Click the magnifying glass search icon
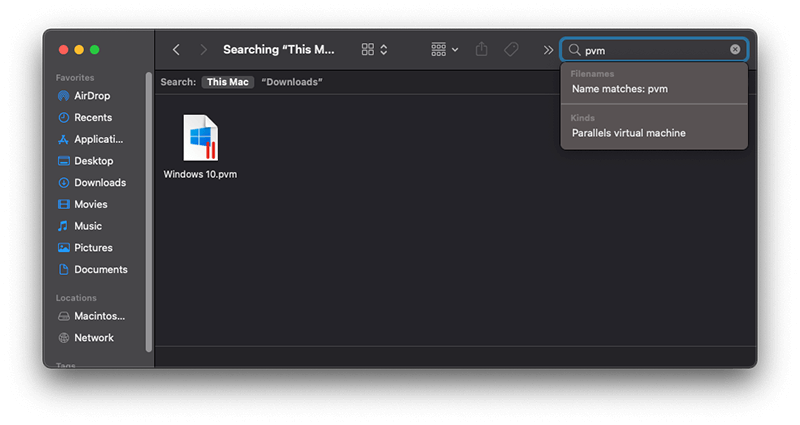 (x=574, y=49)
